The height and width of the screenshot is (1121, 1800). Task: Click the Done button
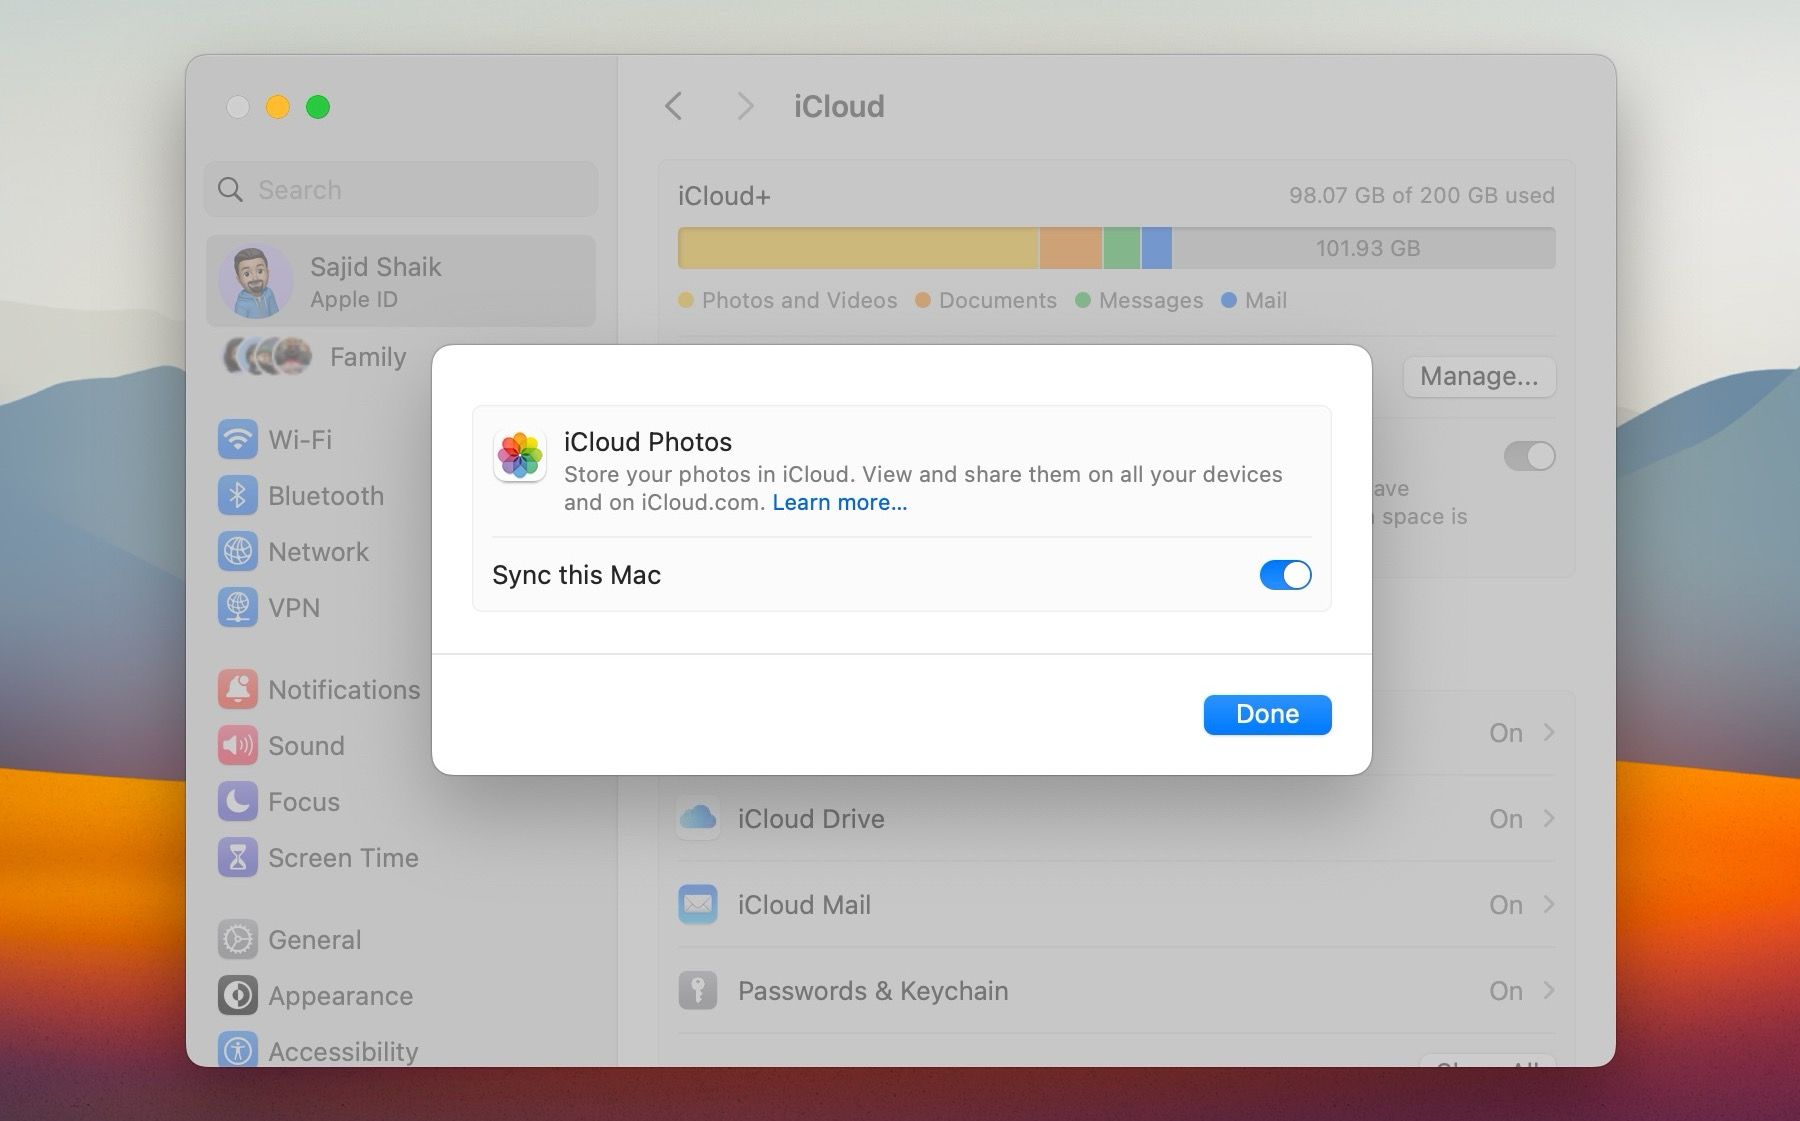[1266, 714]
